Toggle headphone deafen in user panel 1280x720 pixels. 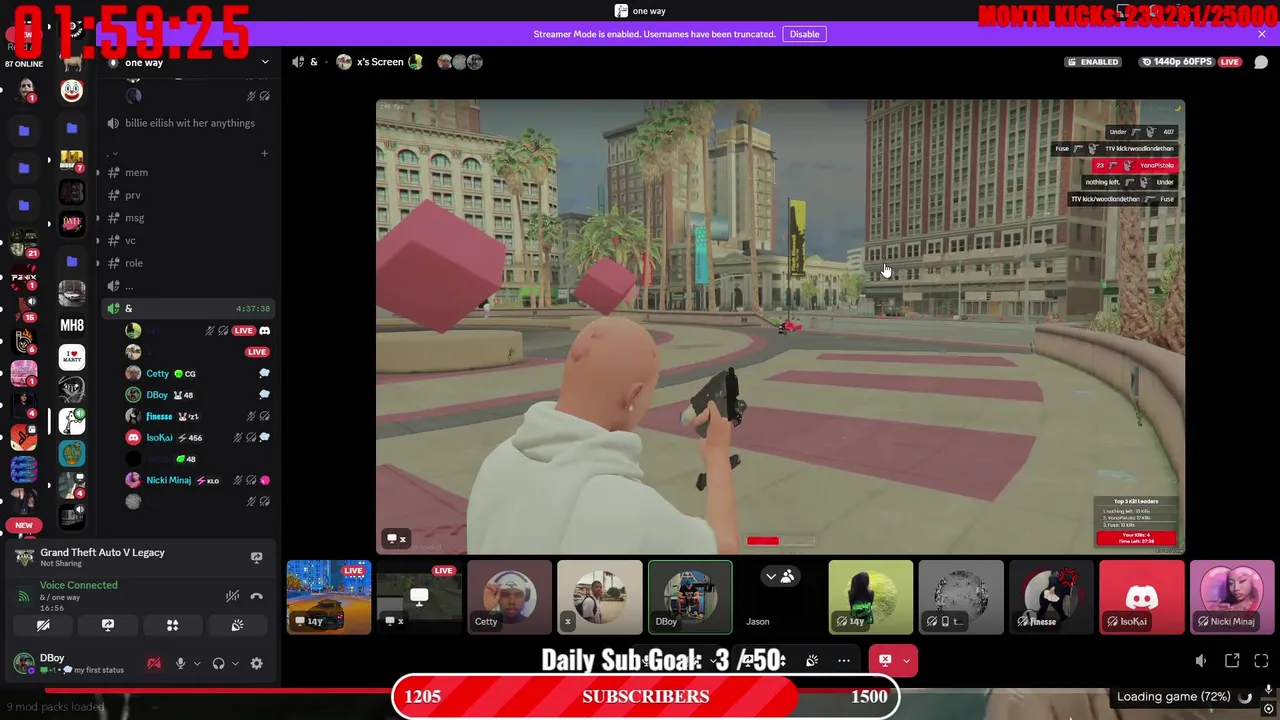coord(218,663)
